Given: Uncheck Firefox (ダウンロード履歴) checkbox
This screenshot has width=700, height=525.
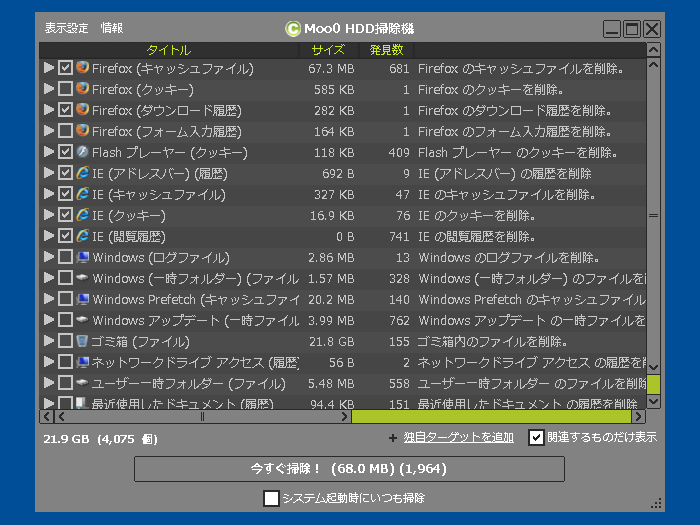Looking at the screenshot, I should [65, 110].
